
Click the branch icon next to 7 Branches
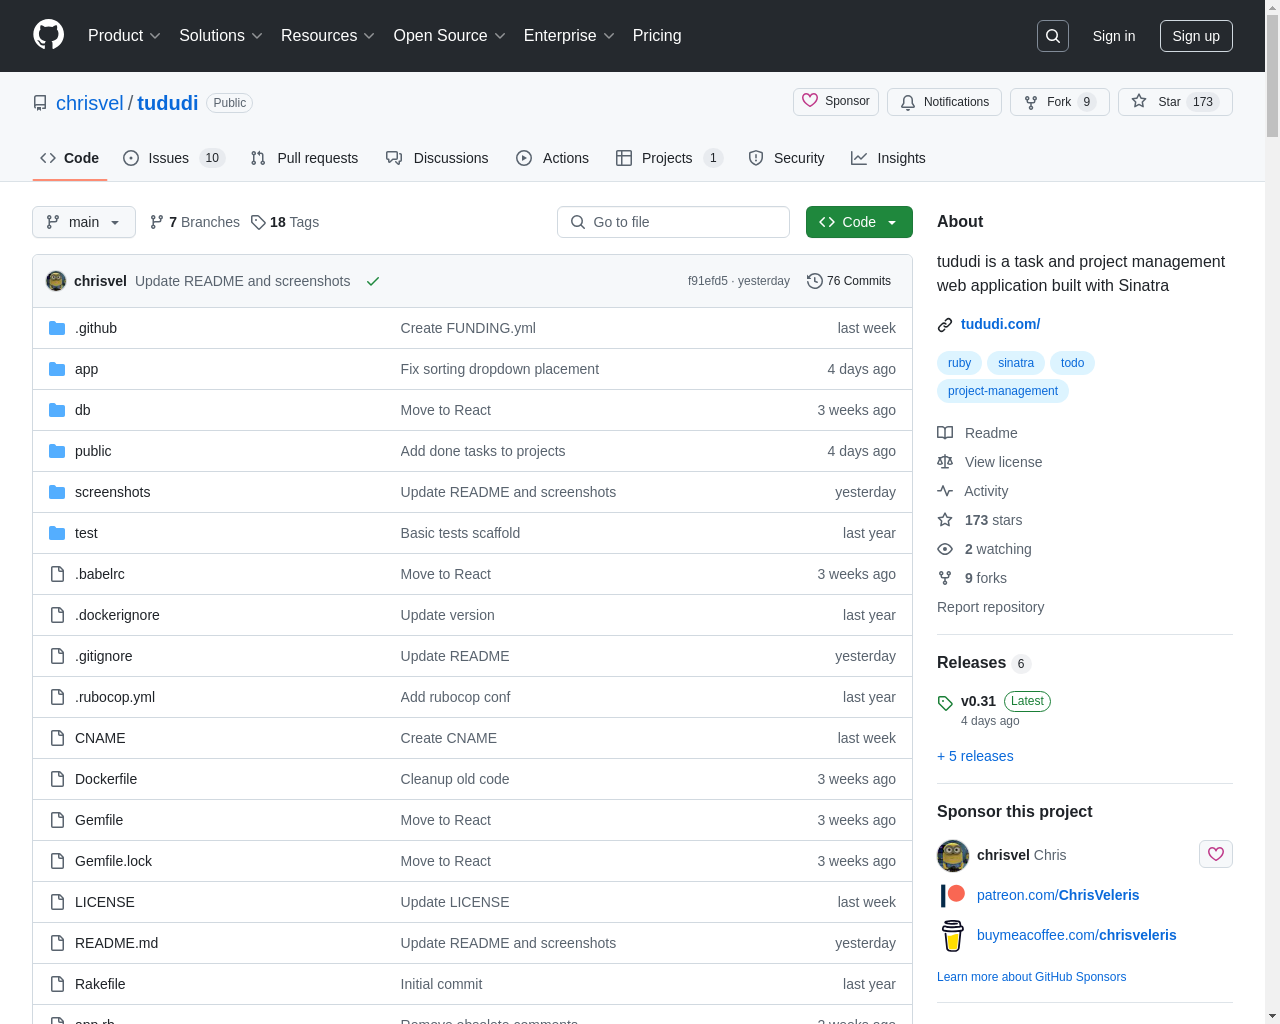pyautogui.click(x=157, y=222)
